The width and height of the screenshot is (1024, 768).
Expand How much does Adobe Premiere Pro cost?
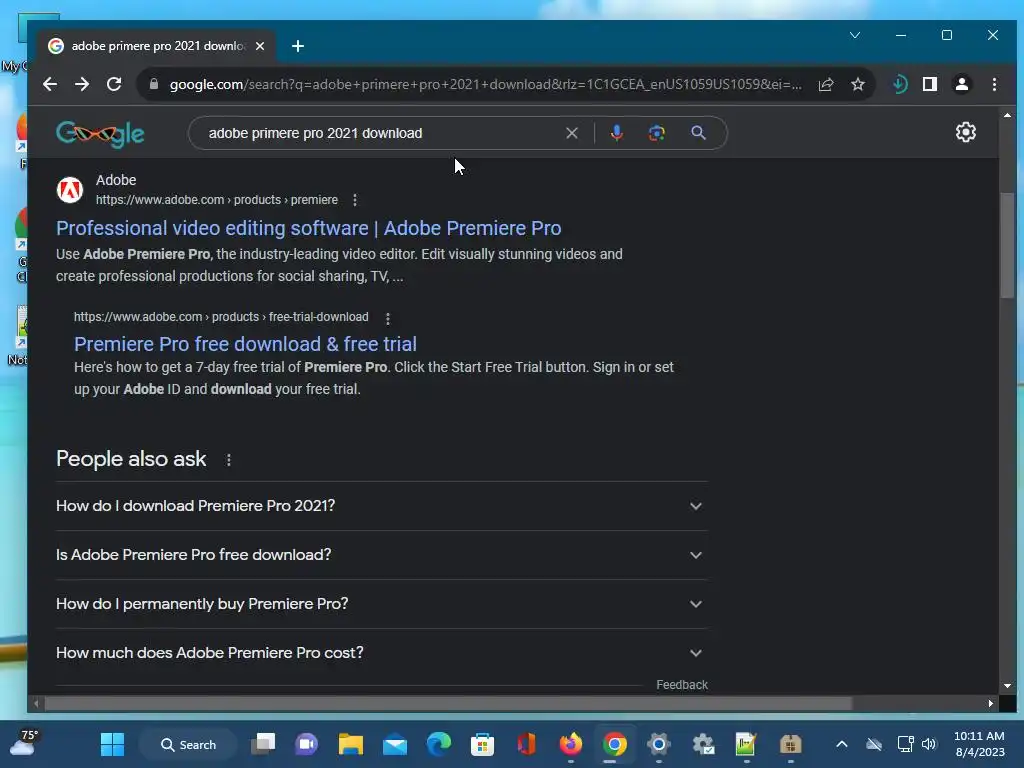coord(381,653)
